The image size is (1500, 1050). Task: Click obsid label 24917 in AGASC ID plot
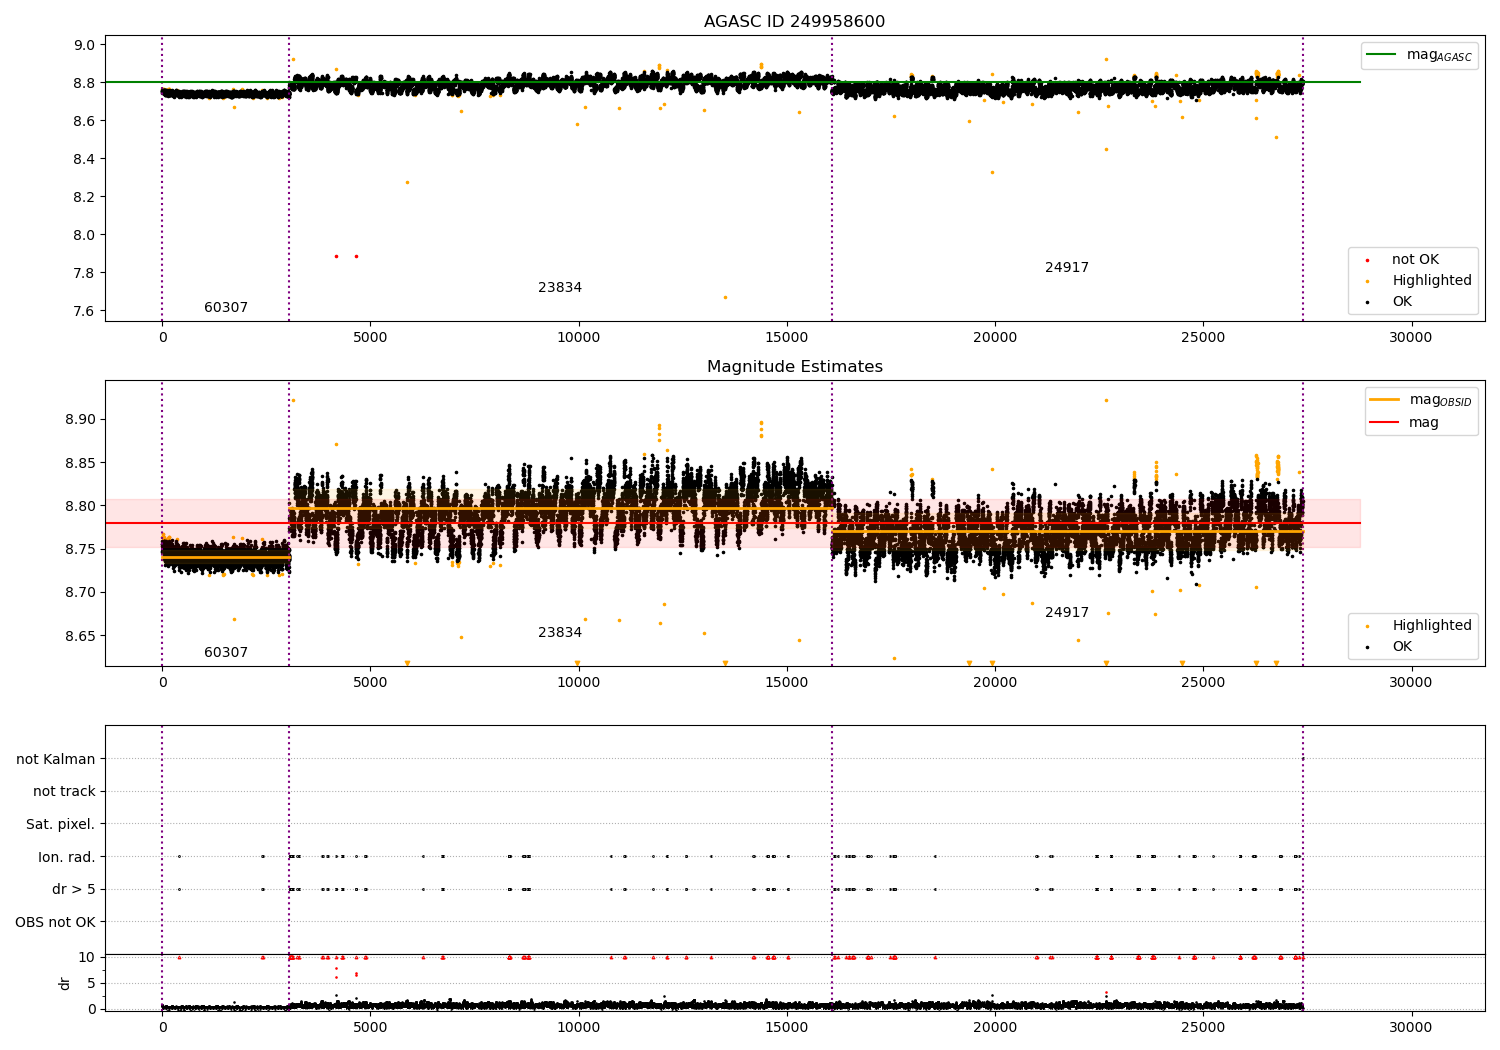(1067, 268)
